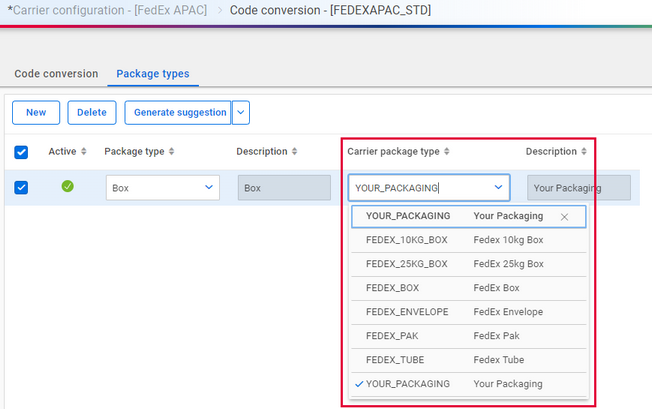Sort by the Active column
Screen dimensions: 652x409
[x=84, y=151]
